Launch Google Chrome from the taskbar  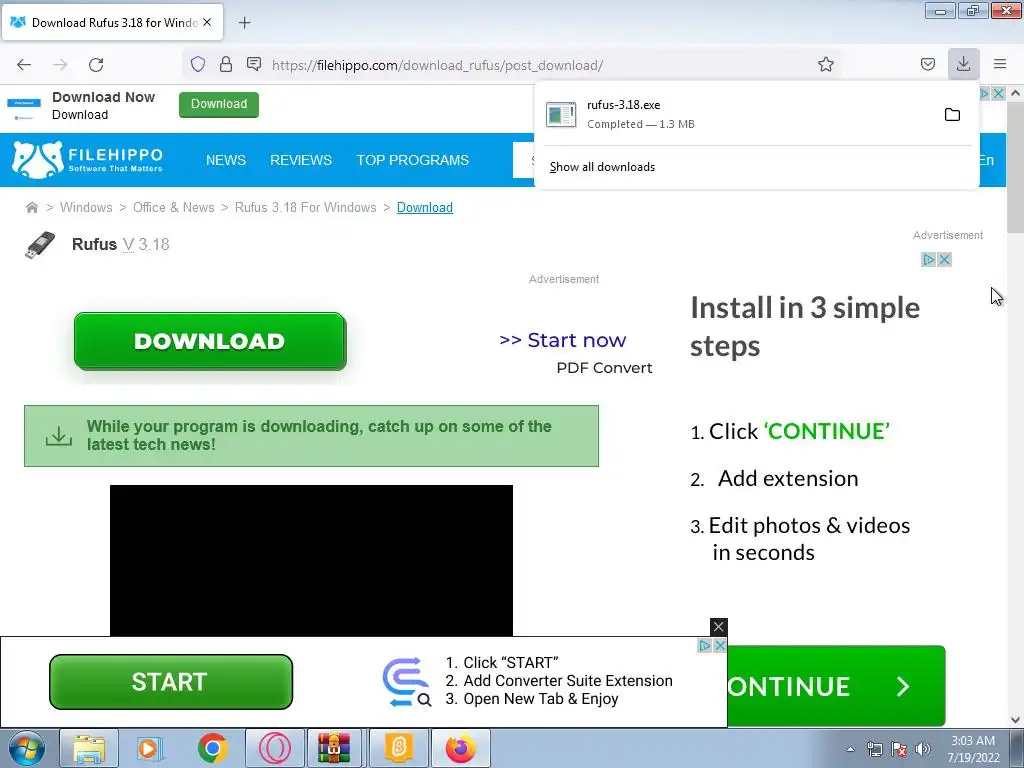tap(212, 748)
